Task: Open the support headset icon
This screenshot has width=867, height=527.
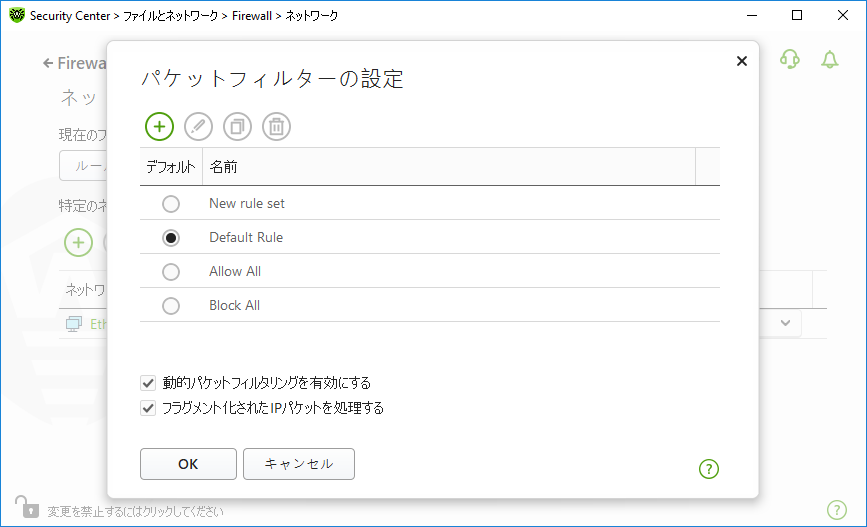Action: tap(790, 60)
